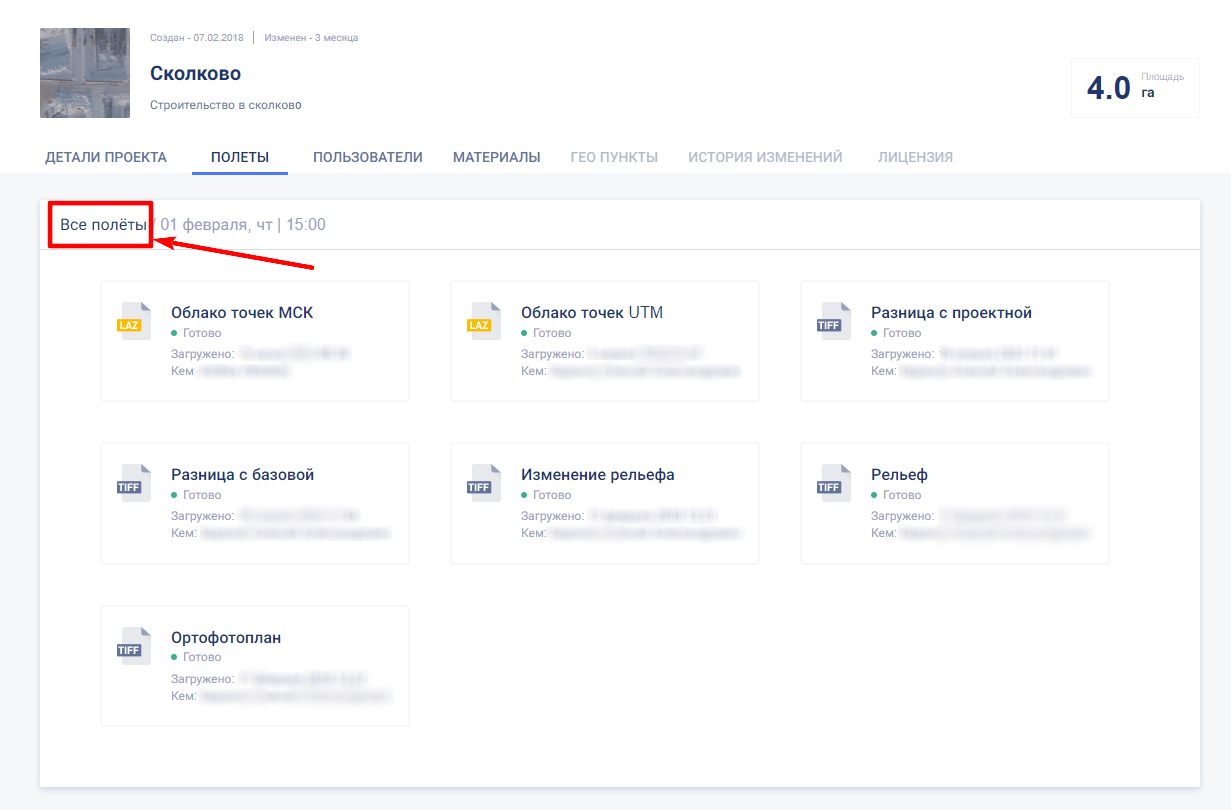The width and height of the screenshot is (1231, 810).
Task: Click the 4.0 га area indicator
Action: click(x=1134, y=88)
